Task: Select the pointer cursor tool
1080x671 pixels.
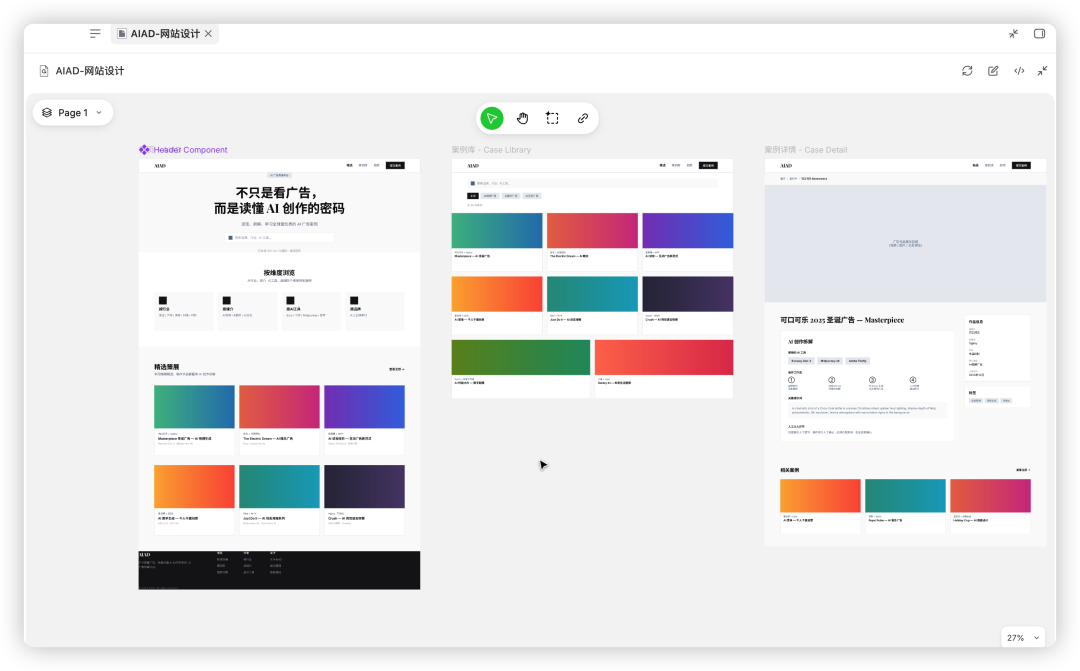Action: tap(492, 118)
